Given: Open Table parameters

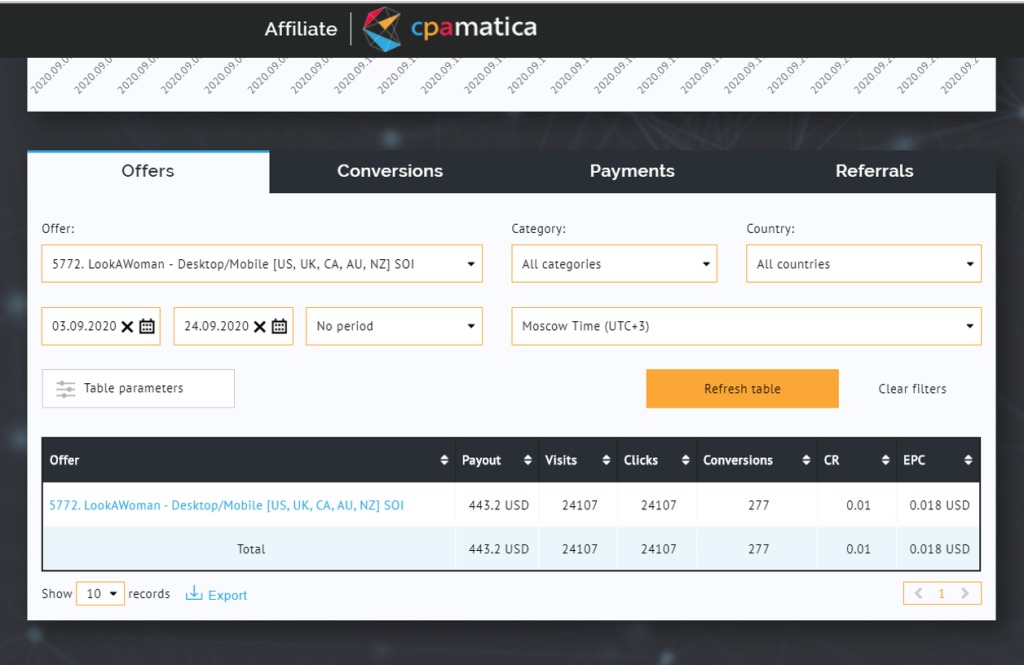Looking at the screenshot, I should pyautogui.click(x=138, y=389).
